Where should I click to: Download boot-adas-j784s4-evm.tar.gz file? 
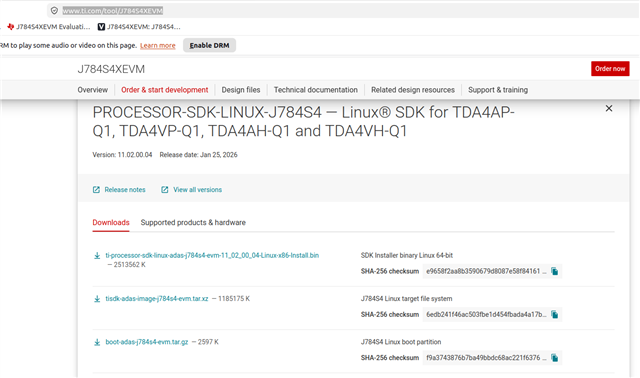[147, 342]
